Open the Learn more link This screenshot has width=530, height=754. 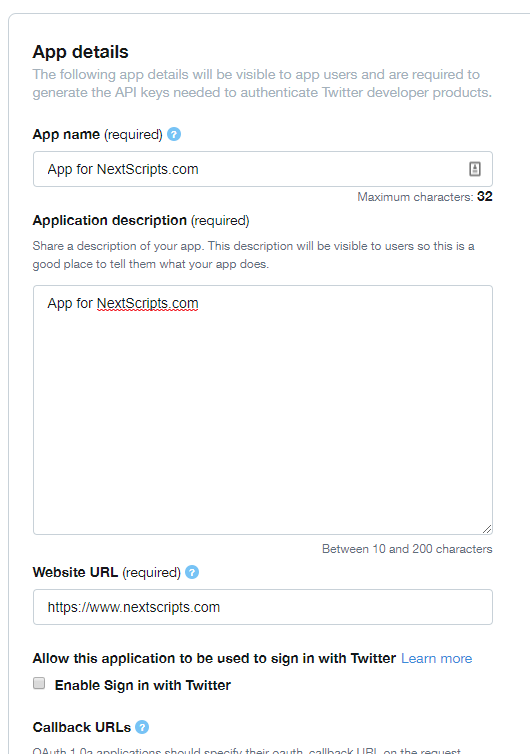tap(437, 658)
